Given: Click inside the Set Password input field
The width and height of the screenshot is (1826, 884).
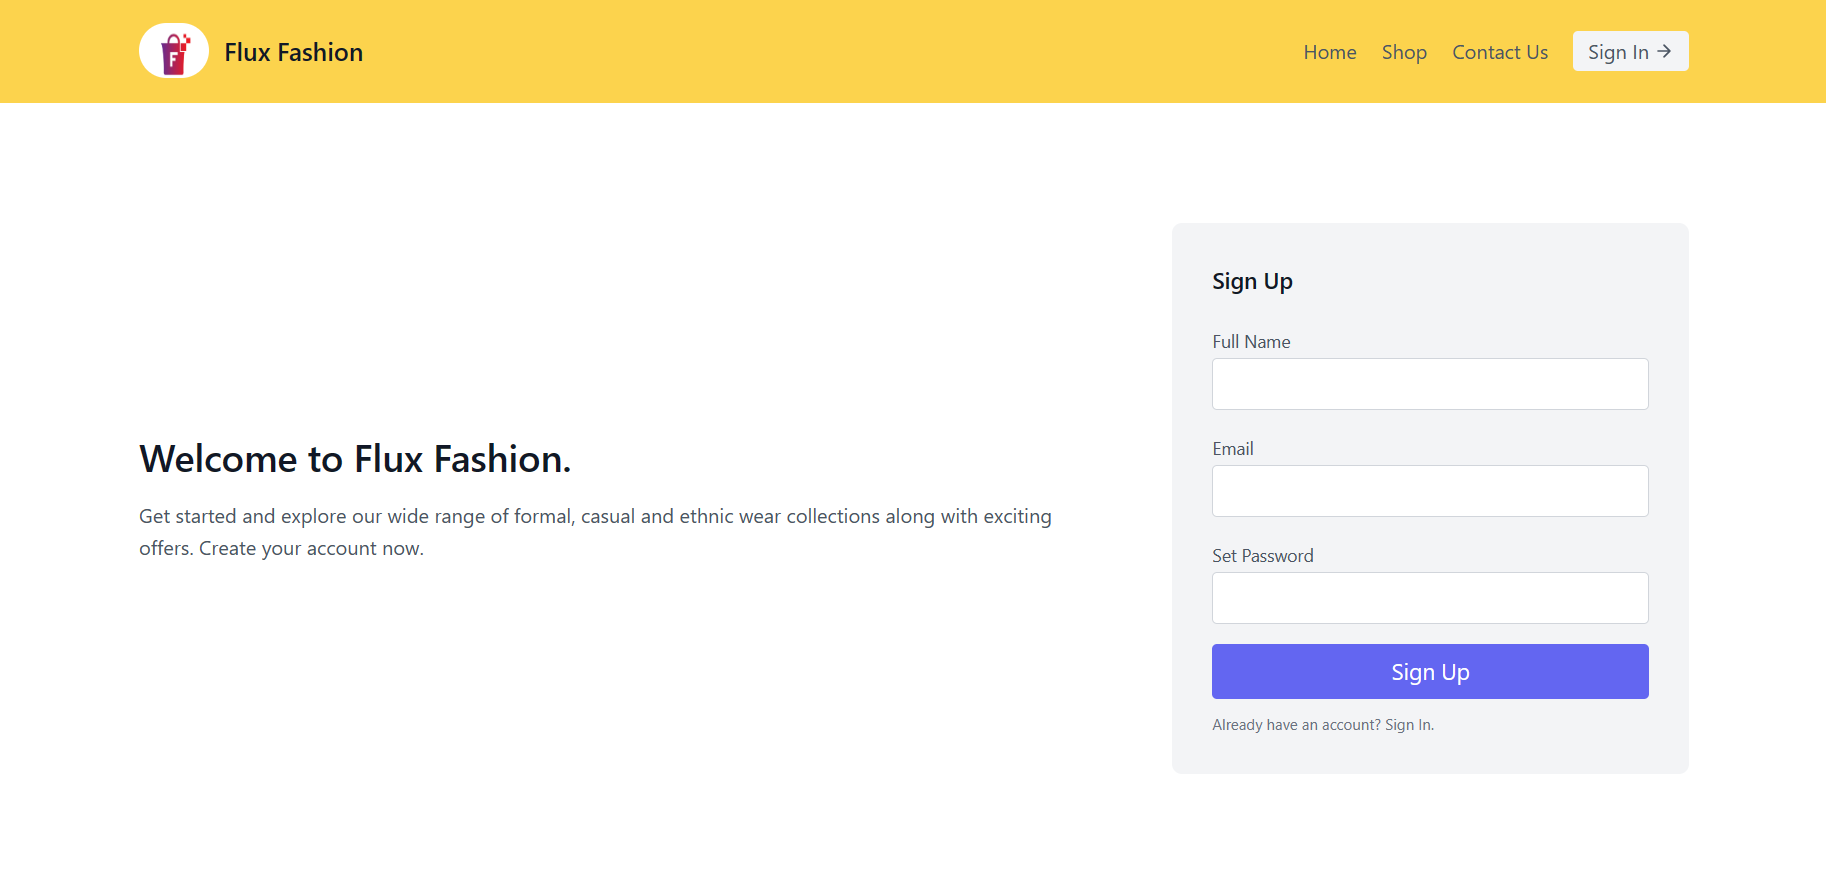Looking at the screenshot, I should click(1429, 597).
